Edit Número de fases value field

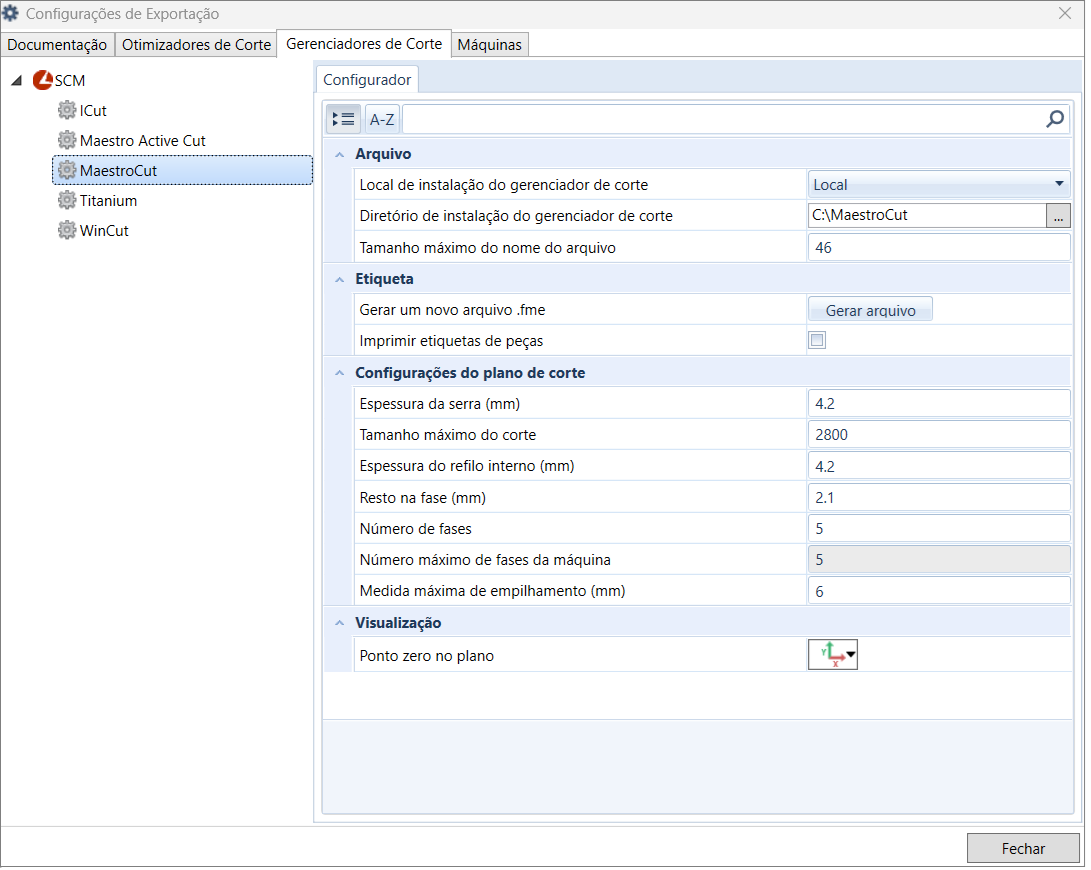tap(939, 529)
